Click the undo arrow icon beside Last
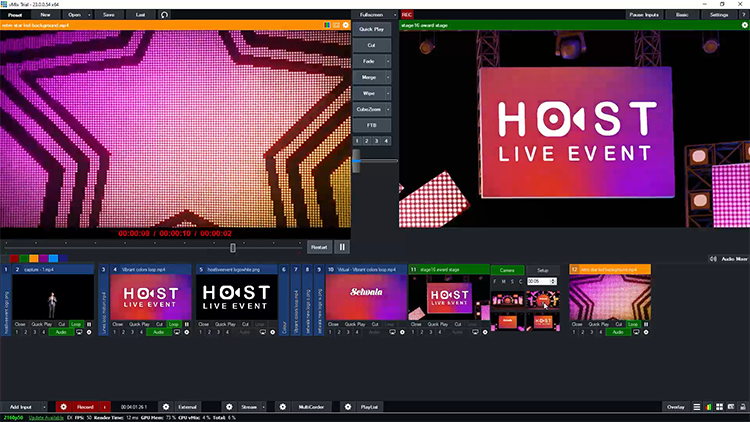The width and height of the screenshot is (750, 422). click(164, 15)
